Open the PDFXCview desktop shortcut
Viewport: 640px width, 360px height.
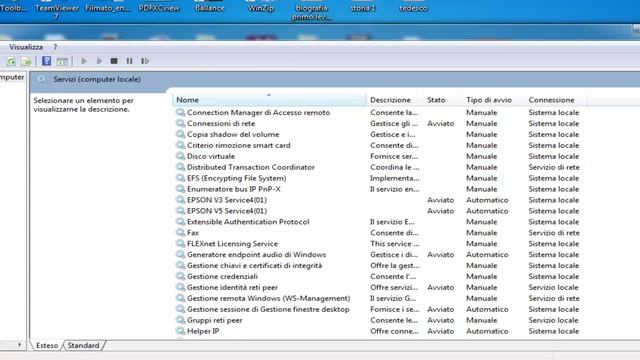click(159, 8)
